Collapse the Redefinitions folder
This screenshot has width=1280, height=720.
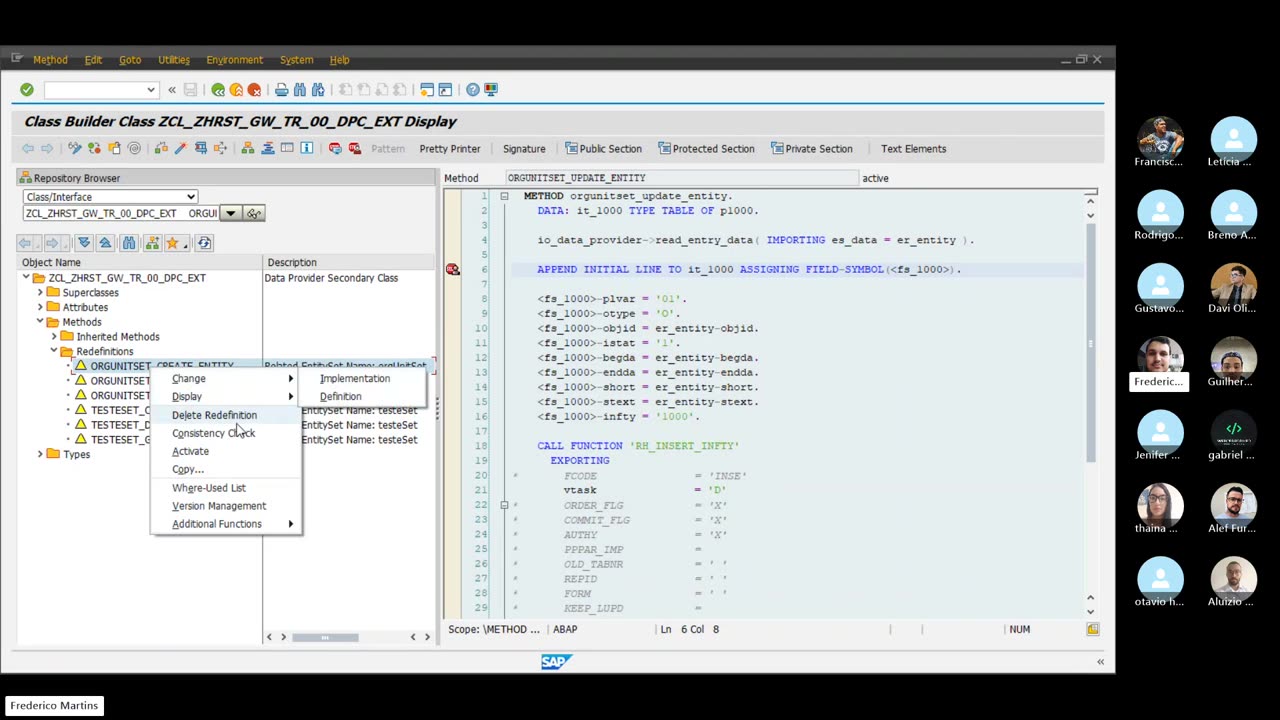54,351
